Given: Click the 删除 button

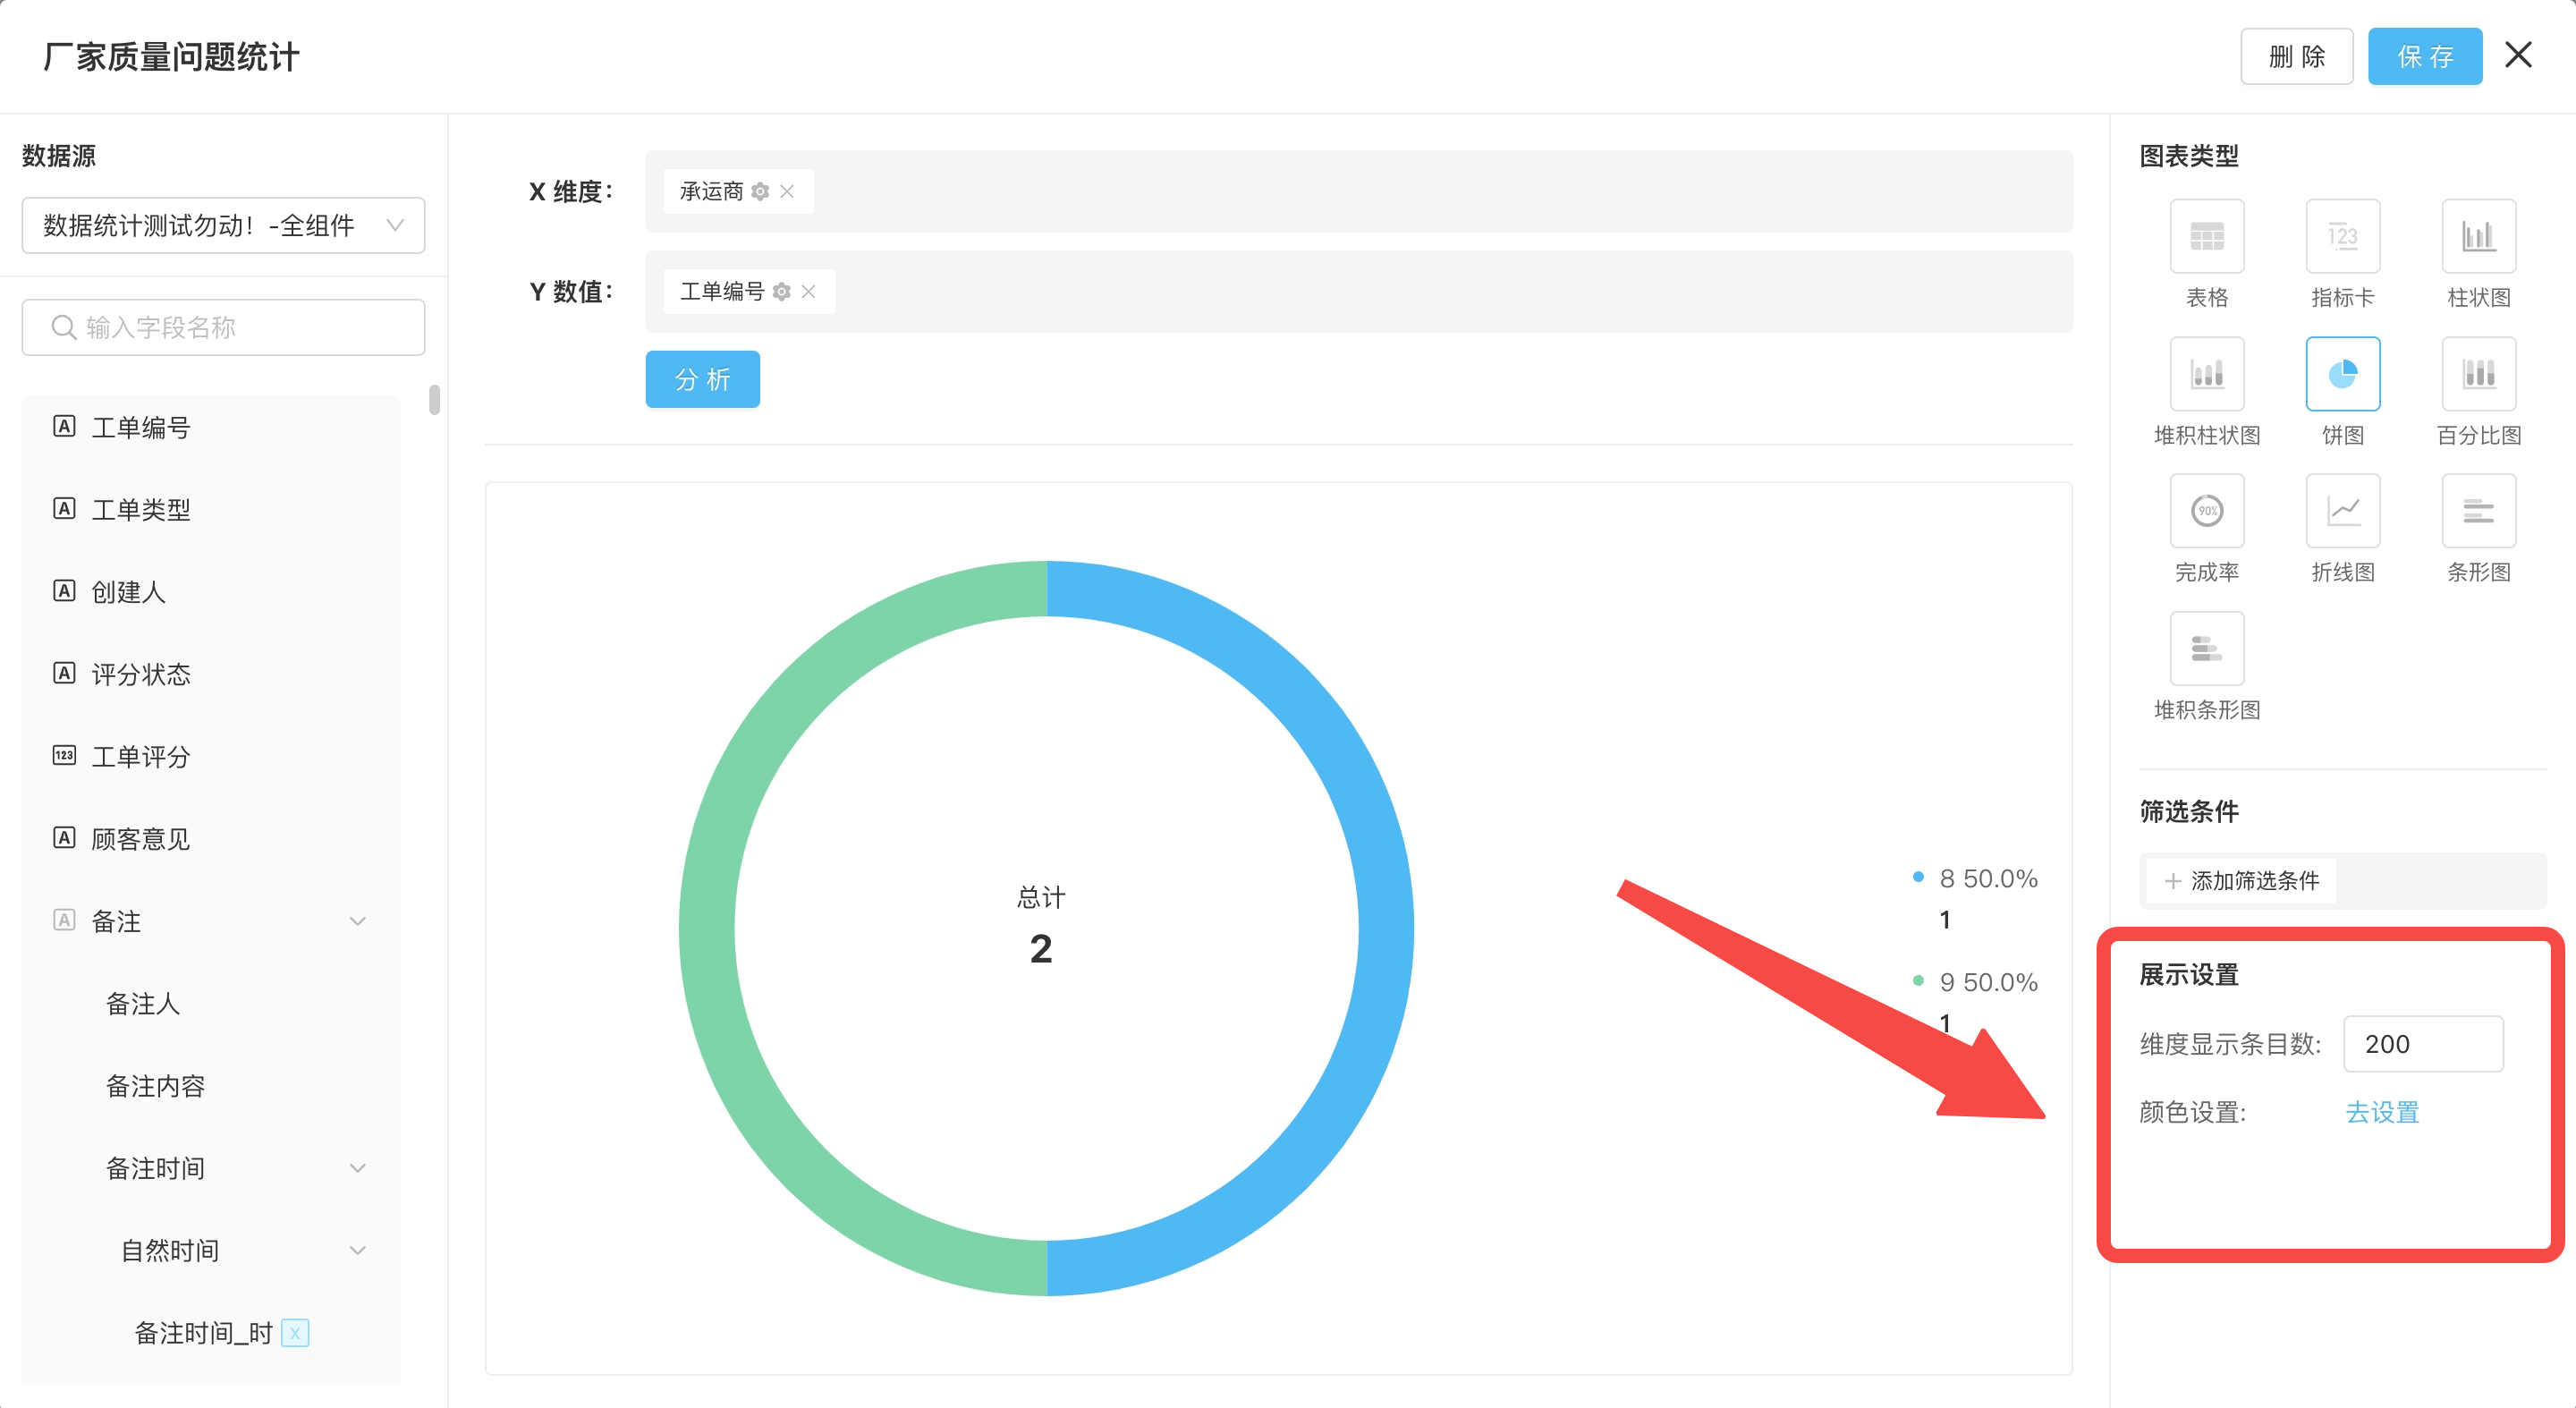Looking at the screenshot, I should pos(2296,56).
